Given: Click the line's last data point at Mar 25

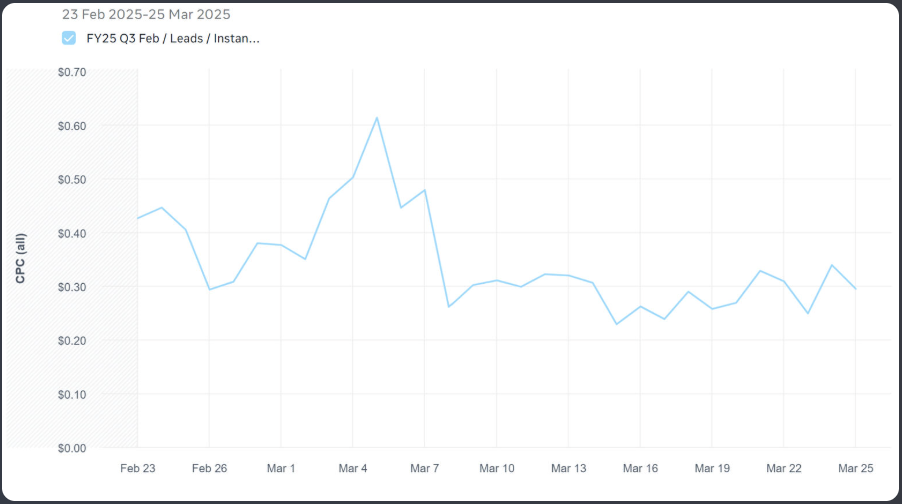Looking at the screenshot, I should click(855, 288).
